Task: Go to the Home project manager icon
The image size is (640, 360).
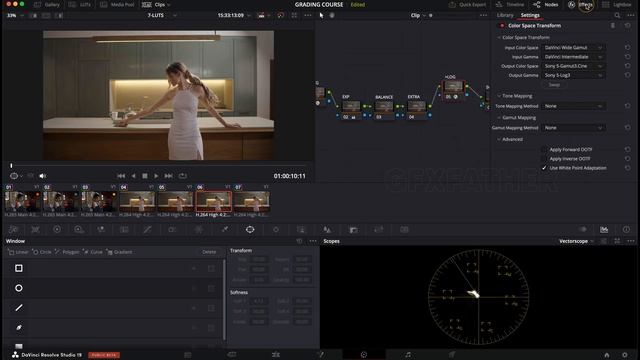Action: pyautogui.click(x=607, y=355)
